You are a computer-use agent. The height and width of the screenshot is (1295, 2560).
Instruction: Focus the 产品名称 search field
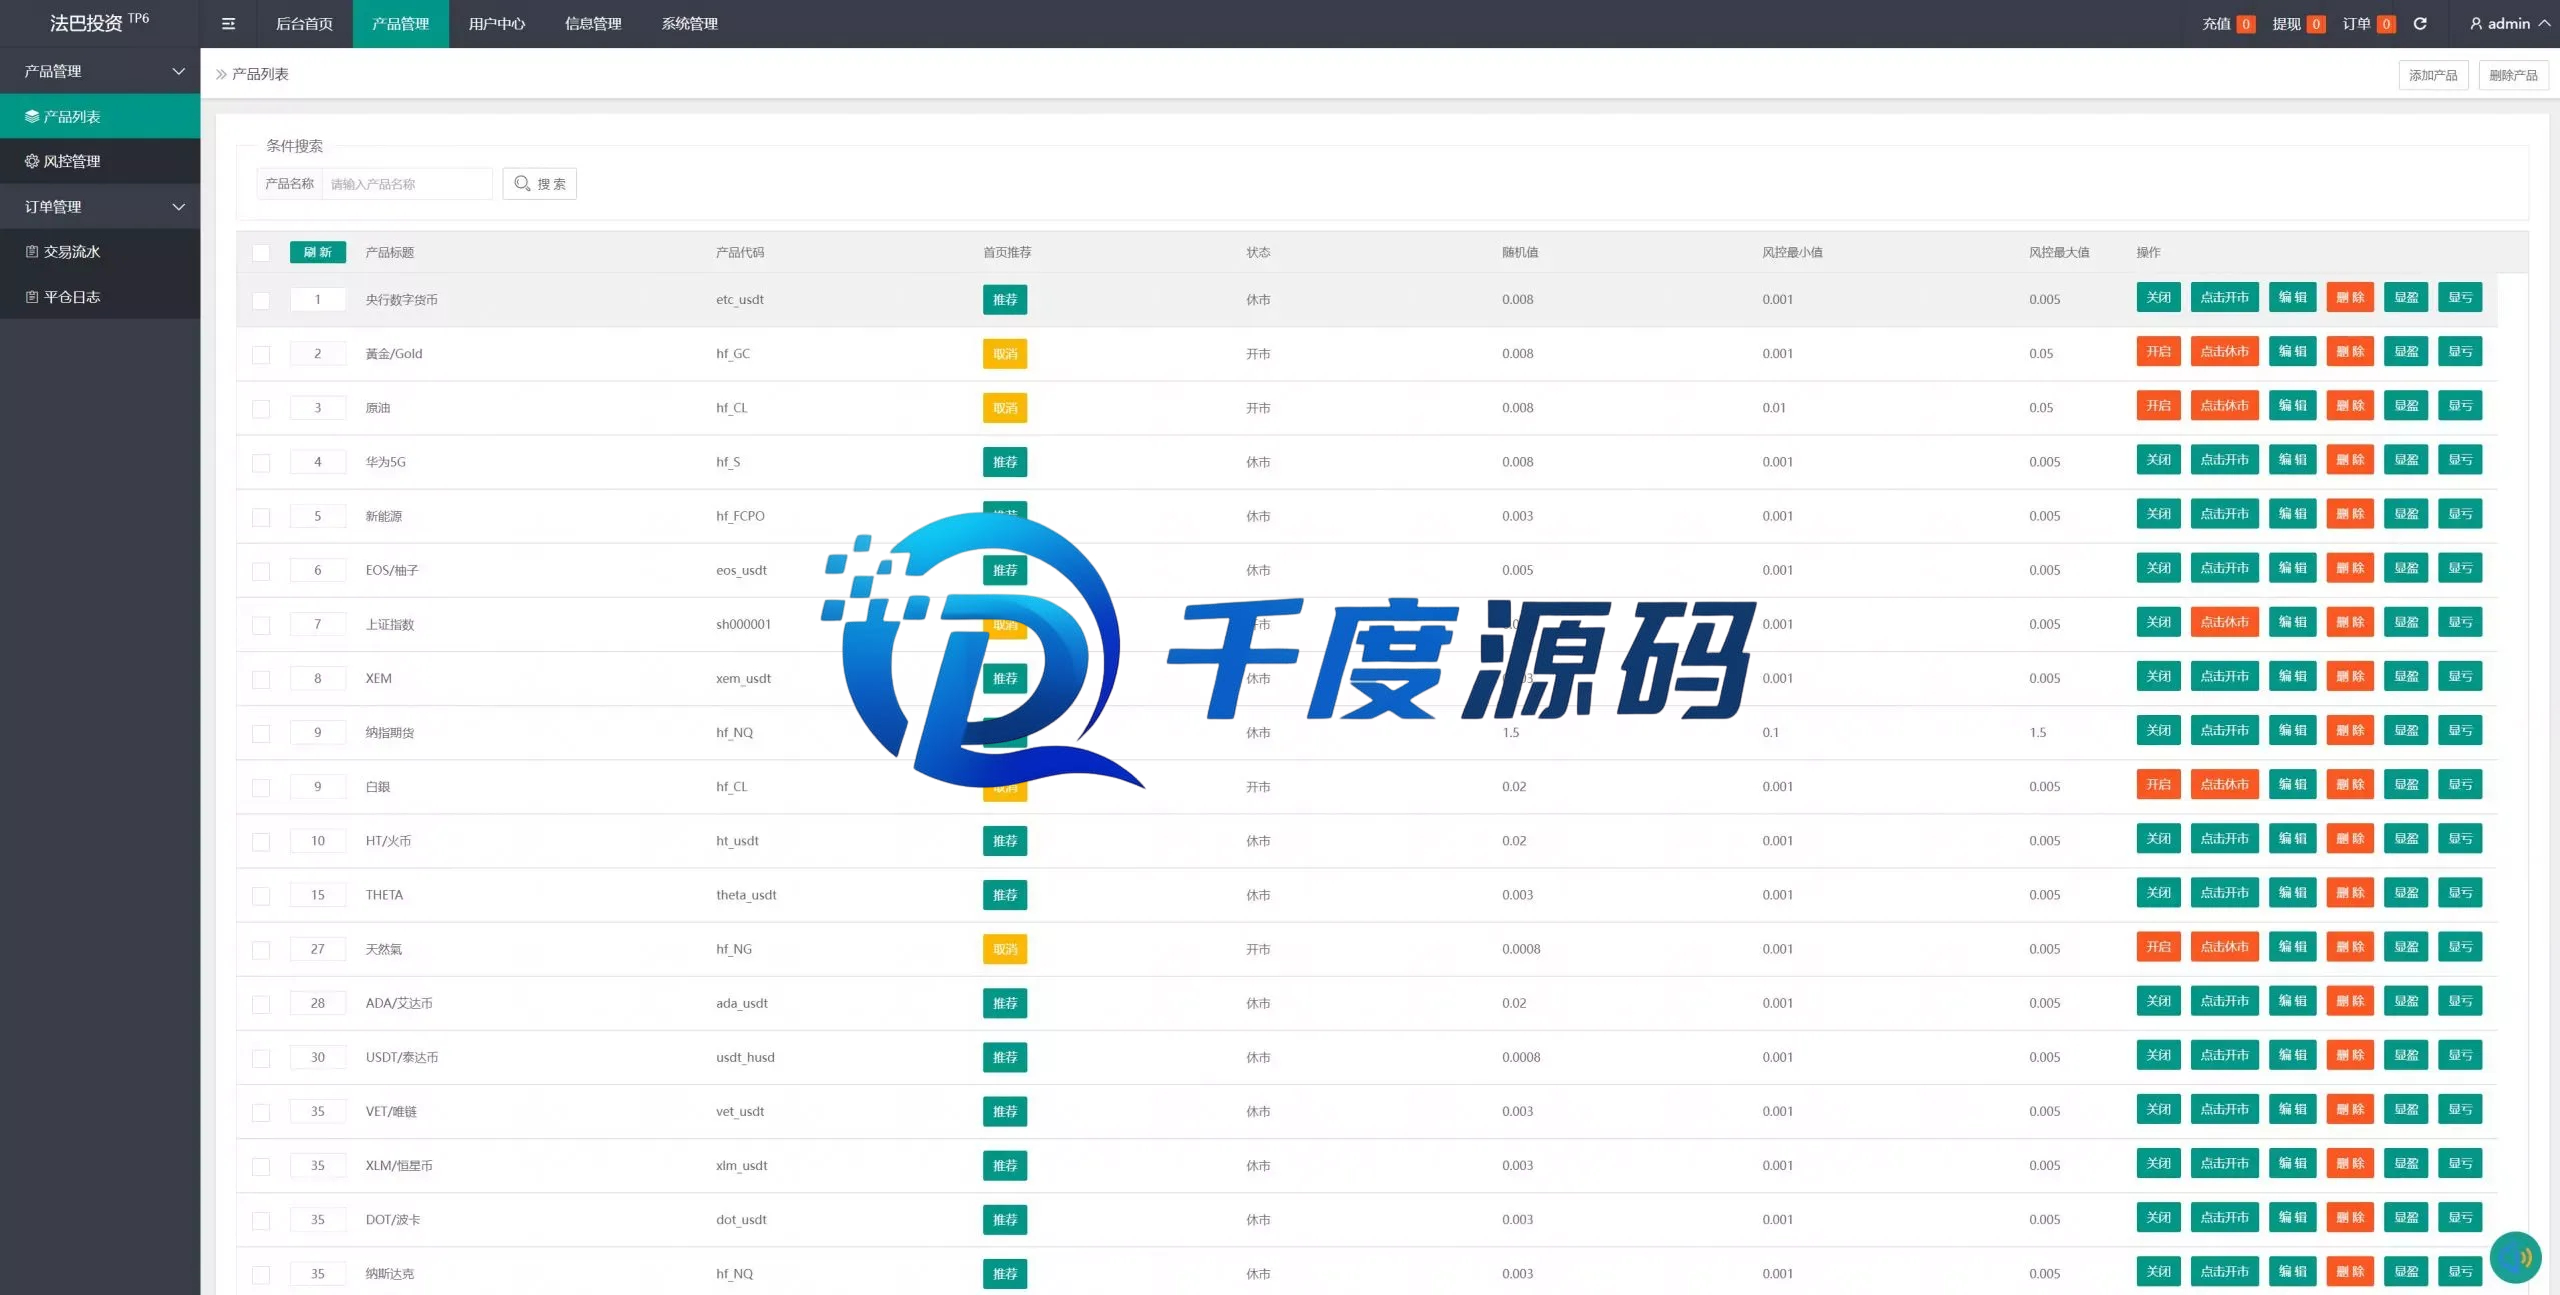407,184
